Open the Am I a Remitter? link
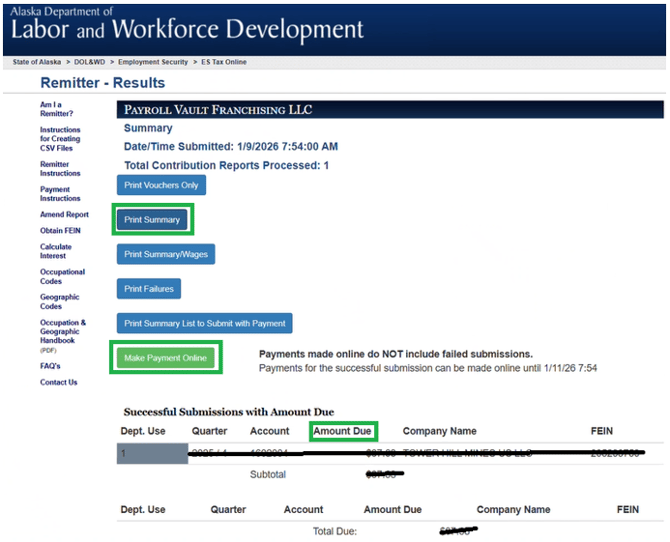Viewport: 670px width, 542px height. (56, 109)
